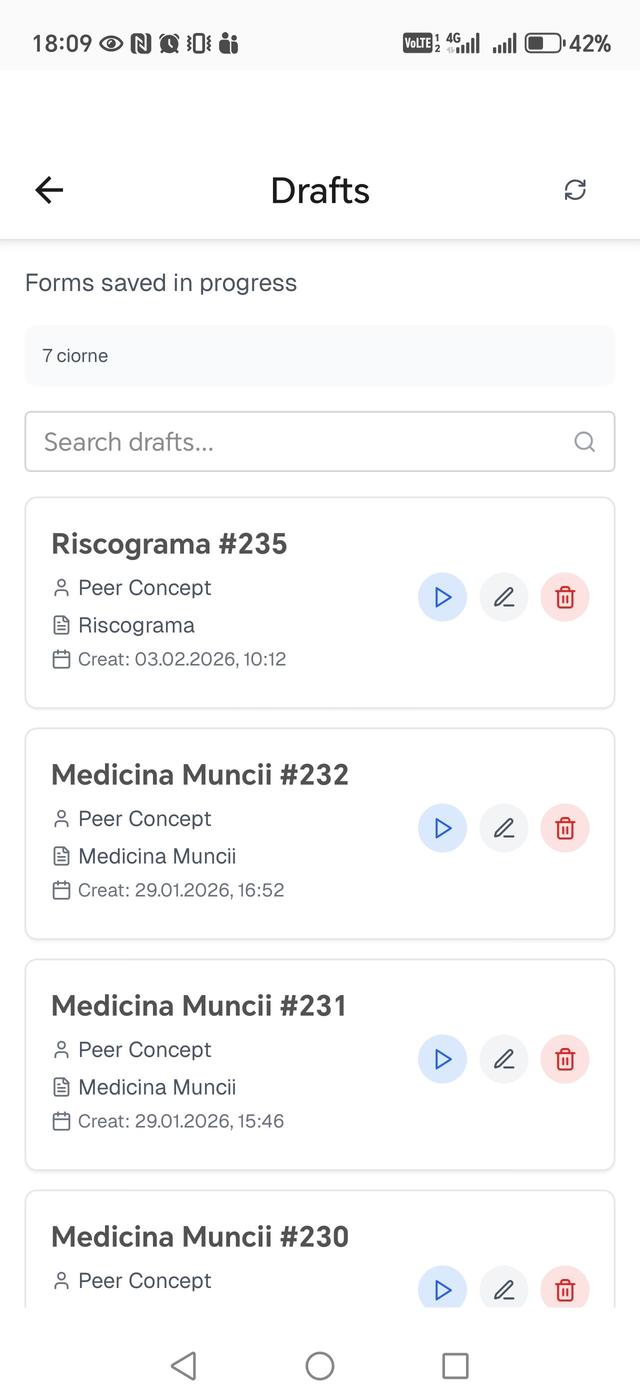Screen dimensions: 640x1400
Task: Trash the Medicina Muncii #230 draft
Action: click(565, 1290)
